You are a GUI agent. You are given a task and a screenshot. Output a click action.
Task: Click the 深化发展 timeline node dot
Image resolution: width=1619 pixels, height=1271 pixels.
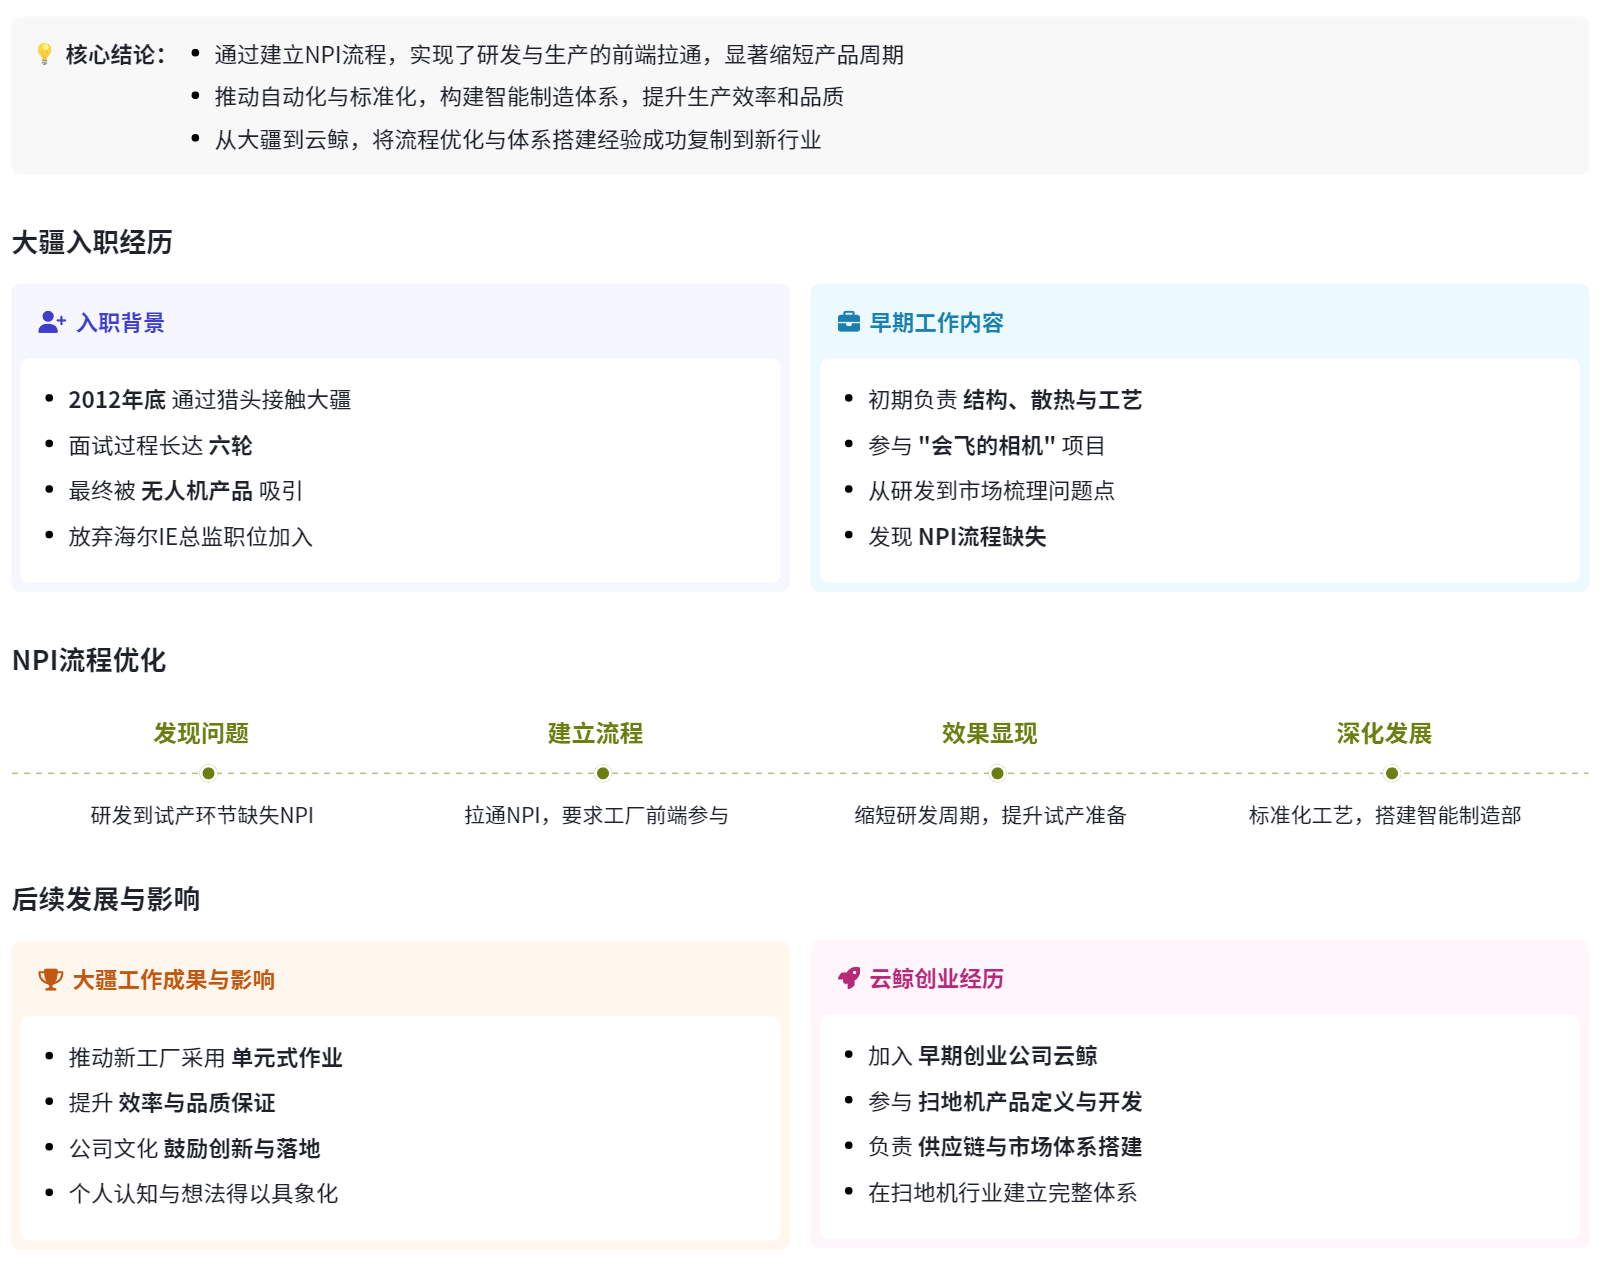[1390, 772]
